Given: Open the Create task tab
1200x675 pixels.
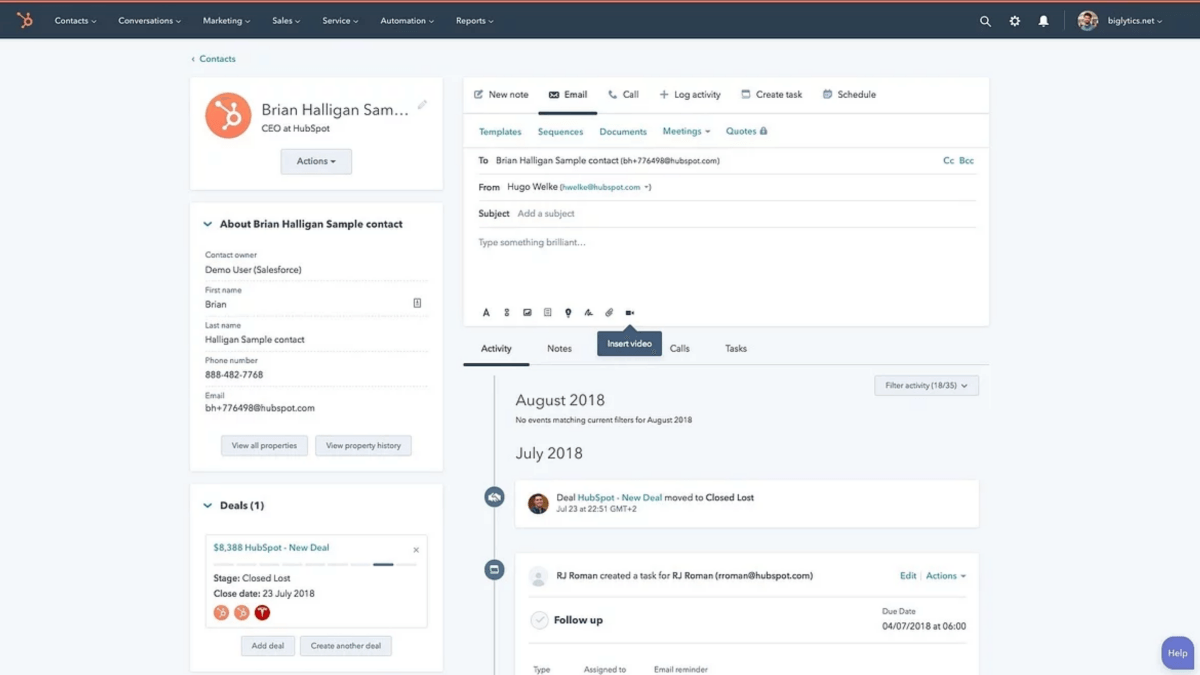Looking at the screenshot, I should click(771, 95).
